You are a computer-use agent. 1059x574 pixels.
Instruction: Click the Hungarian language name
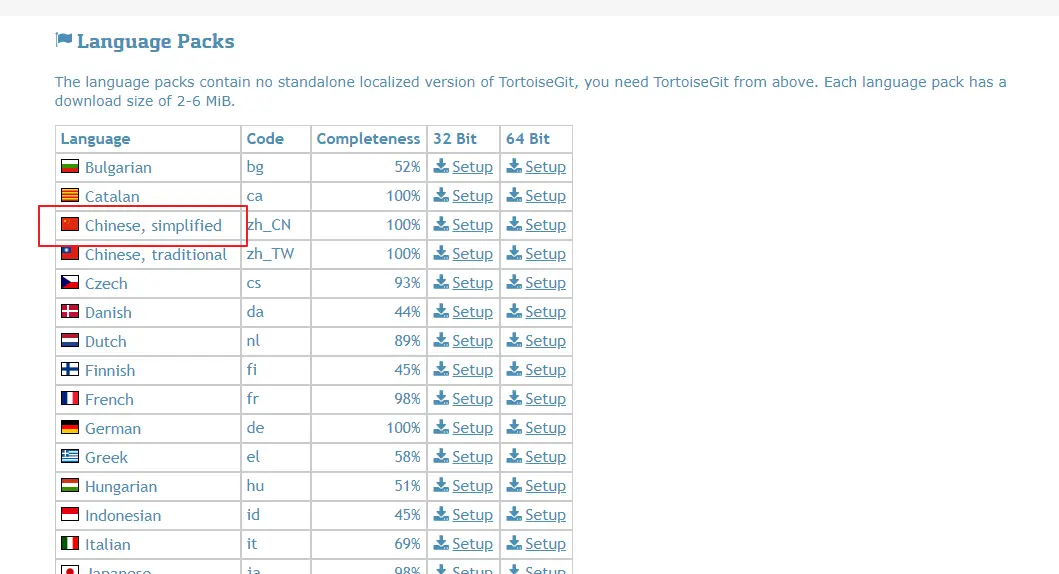[121, 487]
